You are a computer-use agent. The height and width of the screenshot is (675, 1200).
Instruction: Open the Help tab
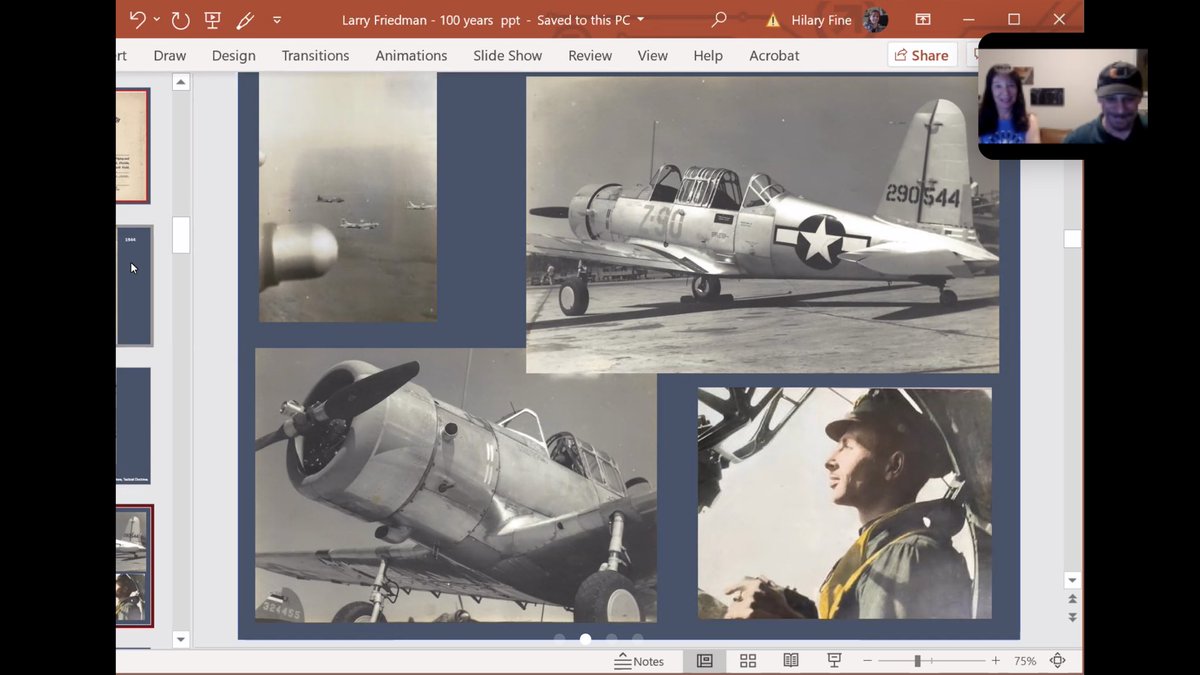(x=708, y=56)
